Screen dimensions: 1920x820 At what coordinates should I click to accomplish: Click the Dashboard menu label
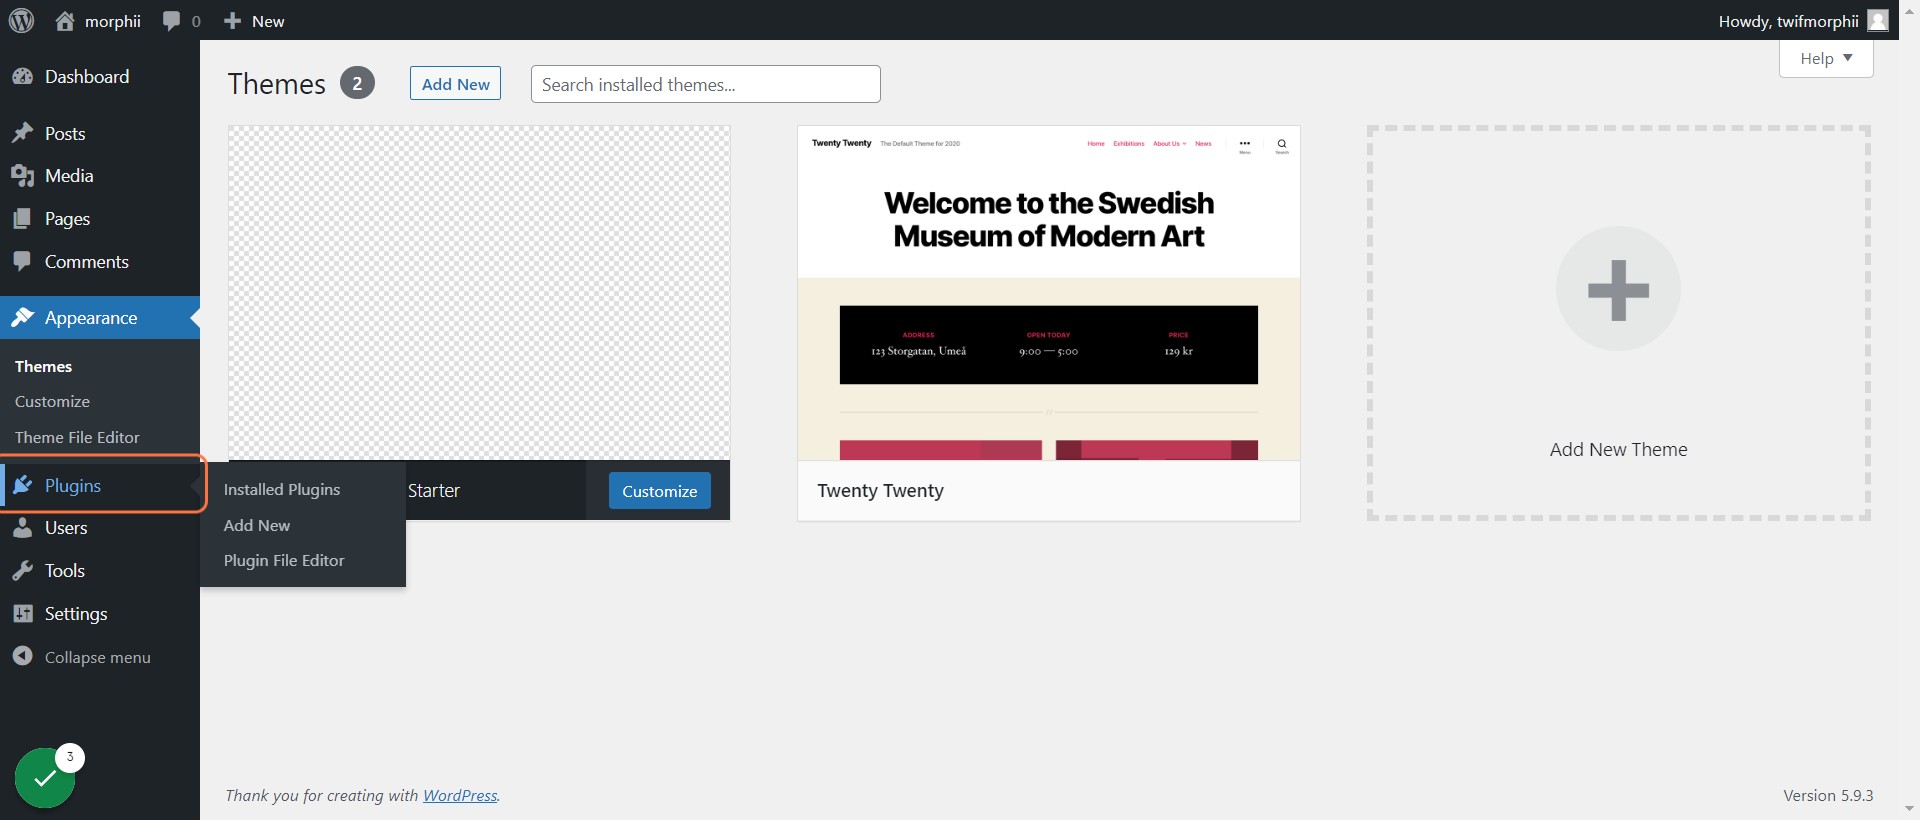(87, 77)
